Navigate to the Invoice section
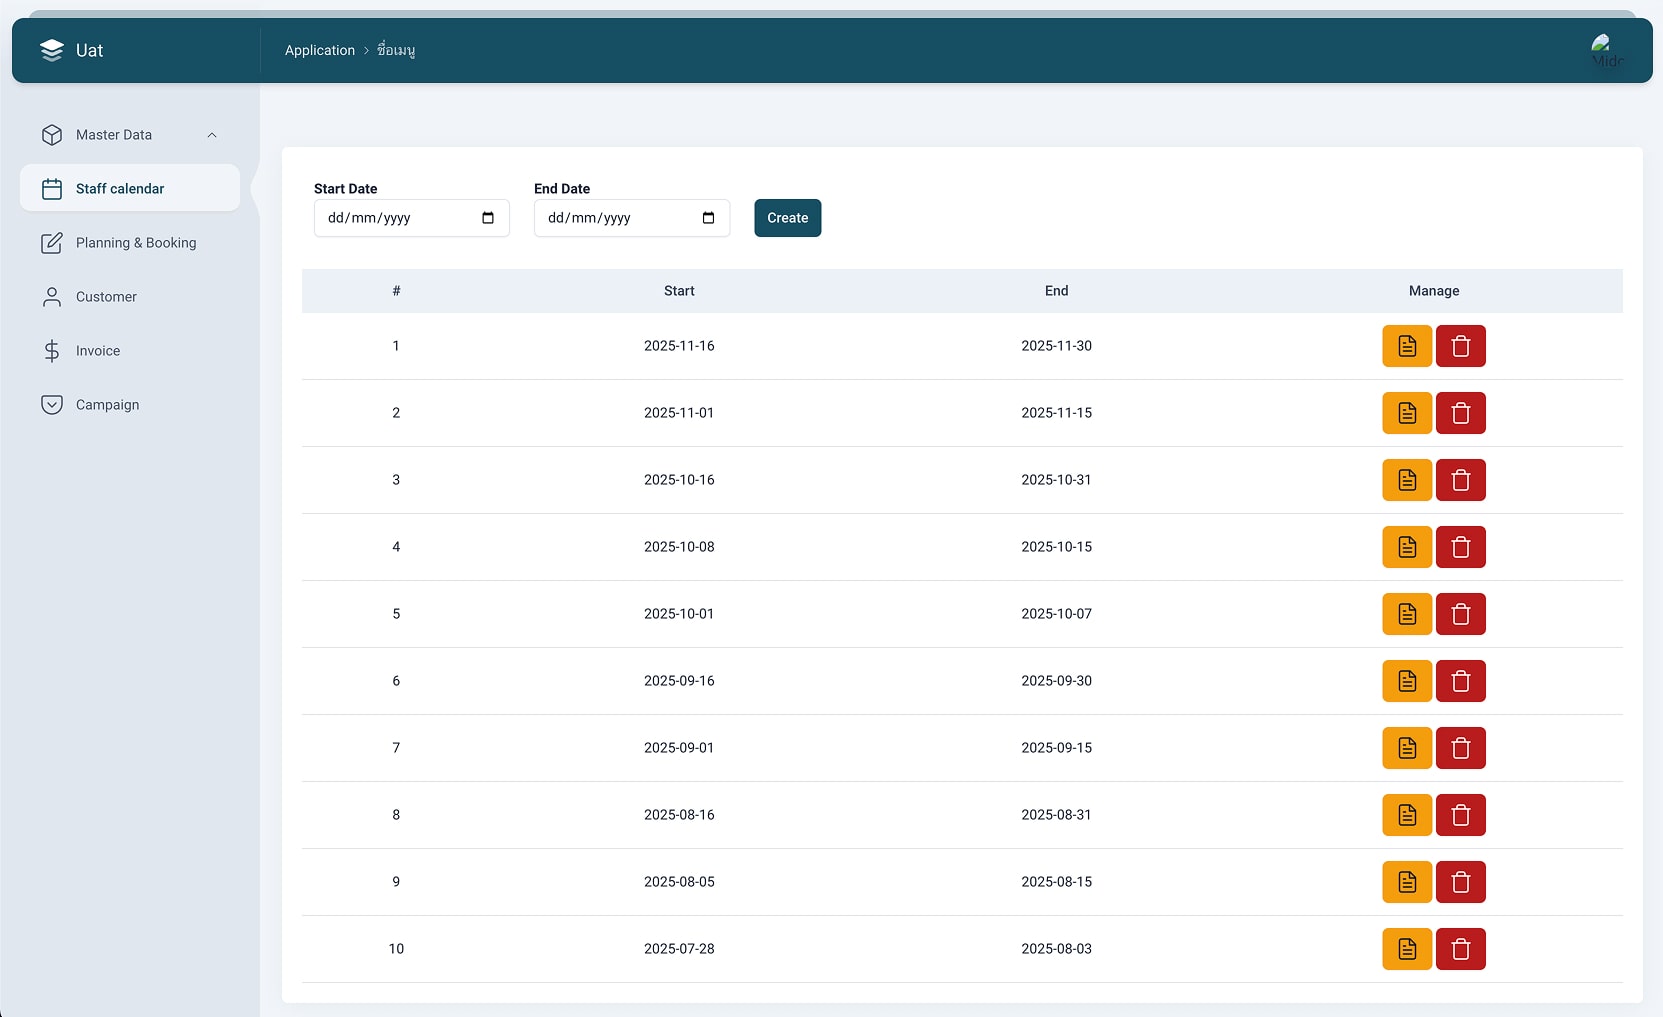This screenshot has height=1017, width=1663. (x=98, y=351)
